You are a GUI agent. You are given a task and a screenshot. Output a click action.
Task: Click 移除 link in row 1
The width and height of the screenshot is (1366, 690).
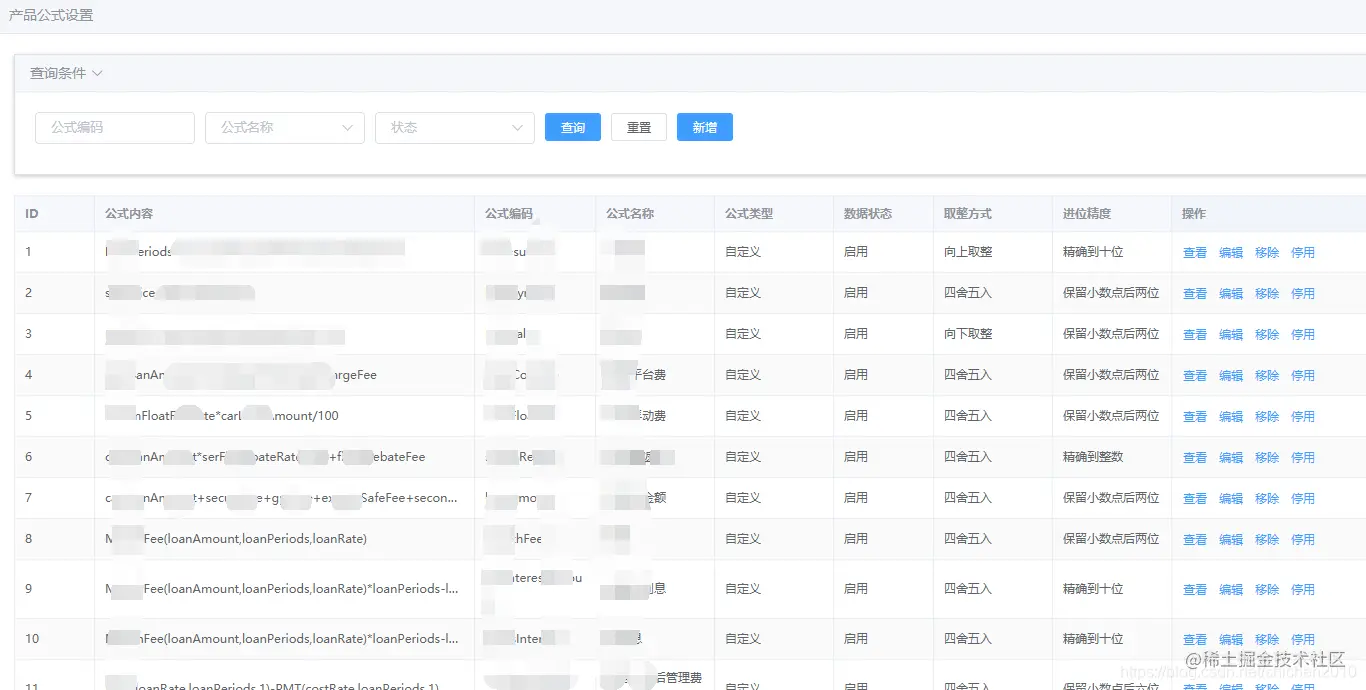(1267, 253)
